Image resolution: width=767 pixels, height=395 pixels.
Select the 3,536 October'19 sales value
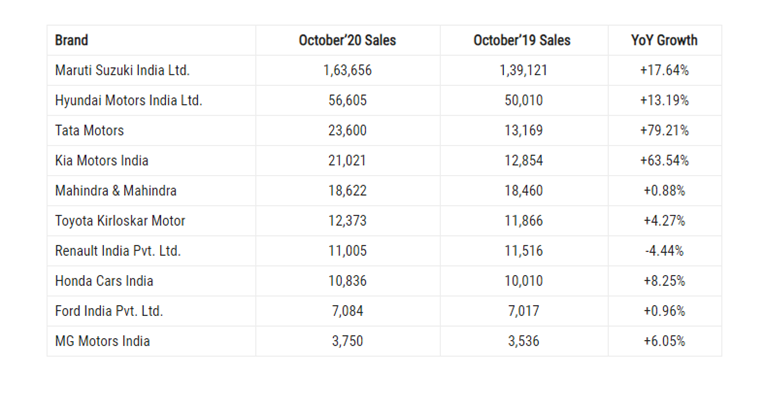tap(524, 341)
